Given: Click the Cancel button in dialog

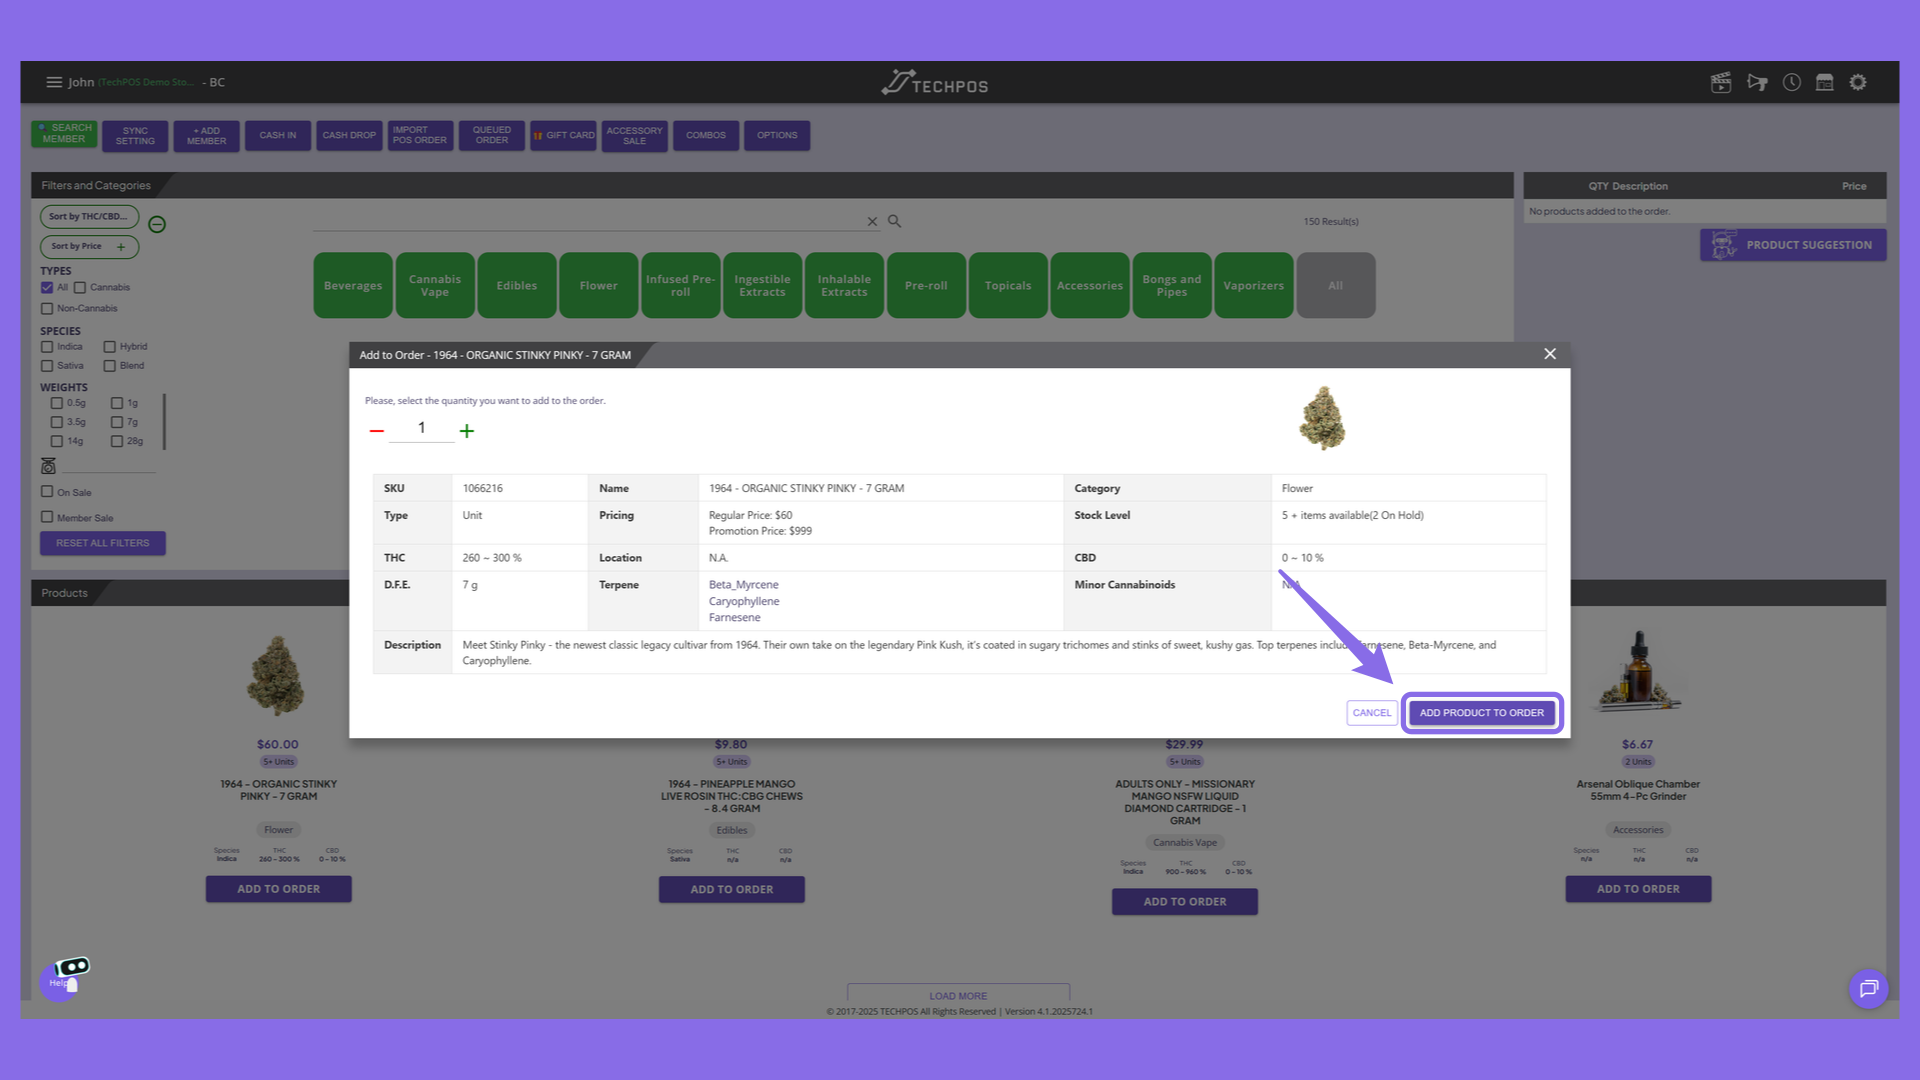Looking at the screenshot, I should [1372, 713].
